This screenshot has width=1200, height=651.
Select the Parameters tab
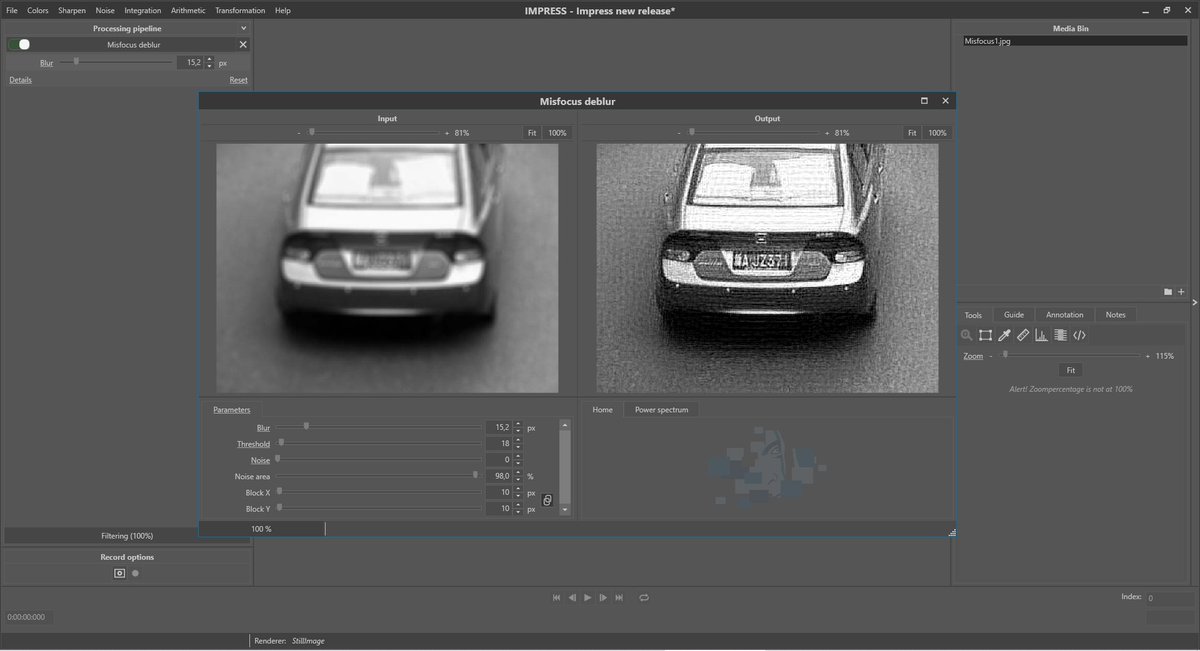tap(232, 409)
